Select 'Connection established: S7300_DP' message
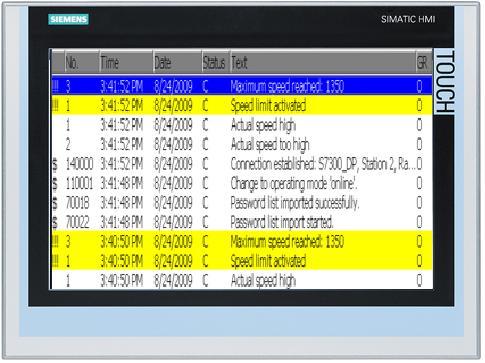 tap(242, 164)
